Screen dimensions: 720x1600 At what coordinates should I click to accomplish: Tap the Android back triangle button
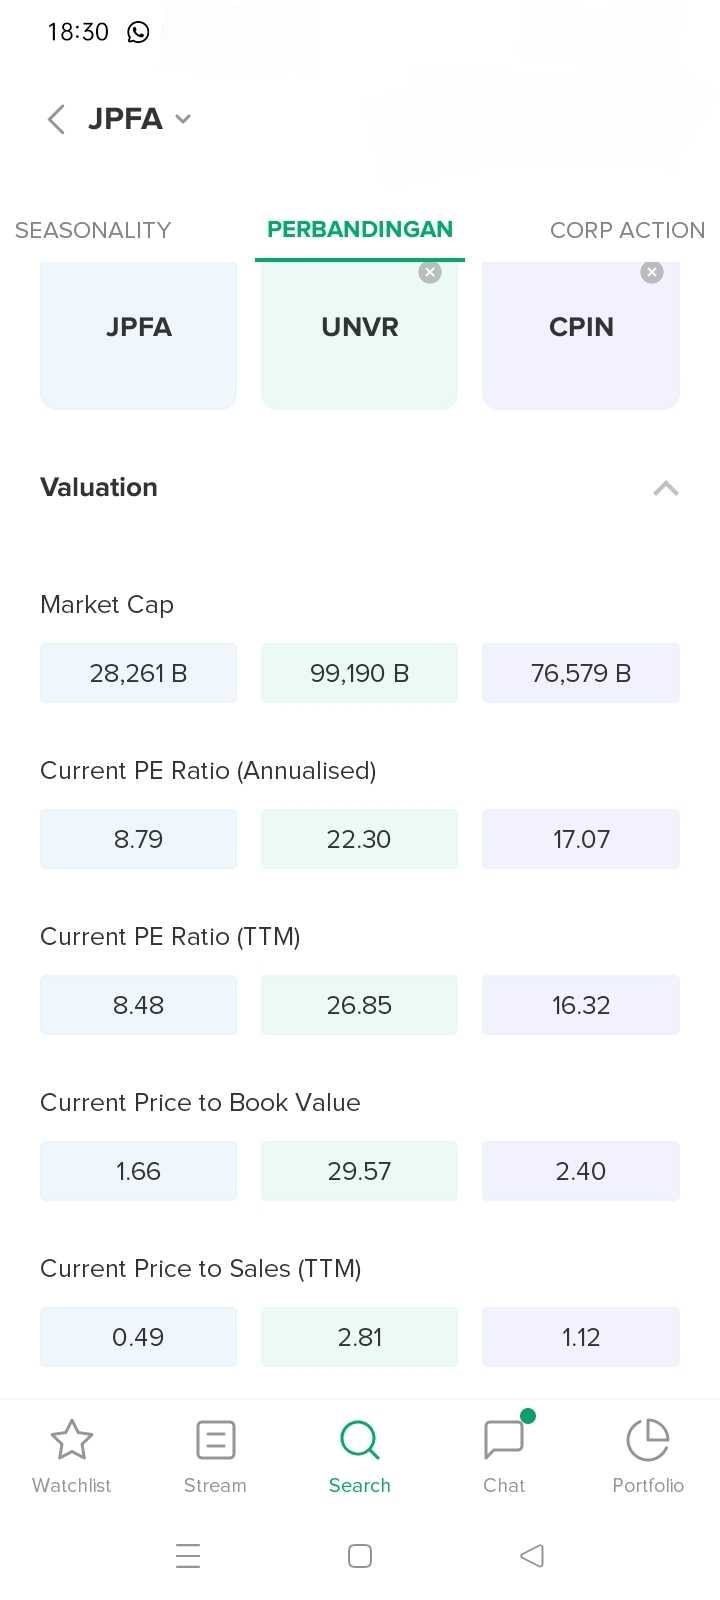[x=532, y=1556]
